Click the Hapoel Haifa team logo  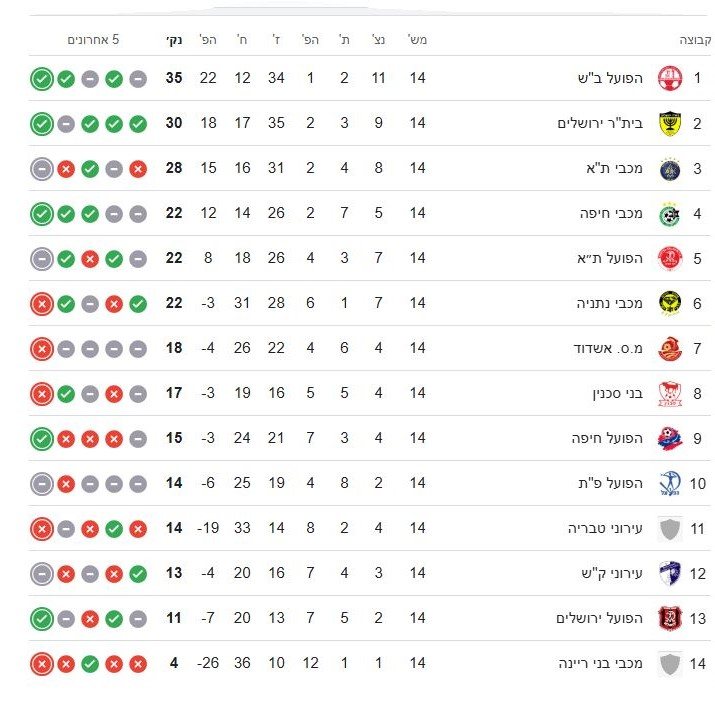tap(669, 438)
